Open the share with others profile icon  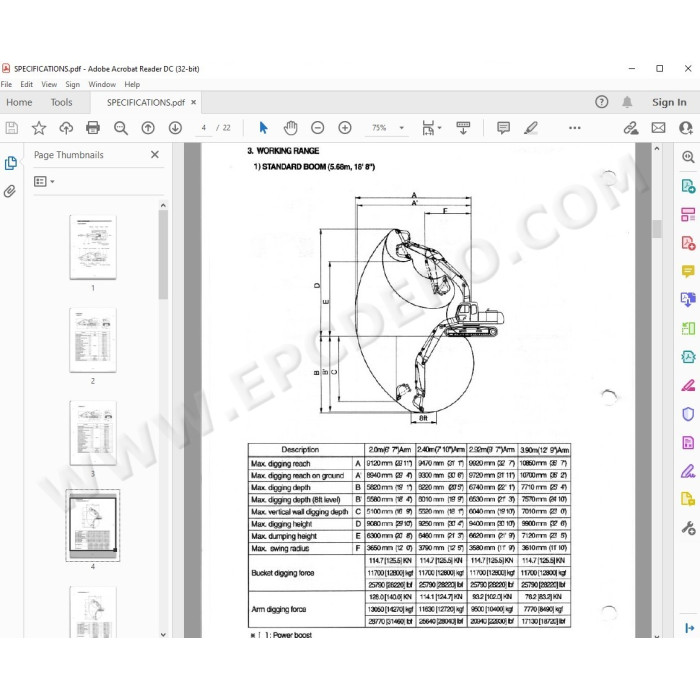click(x=685, y=128)
